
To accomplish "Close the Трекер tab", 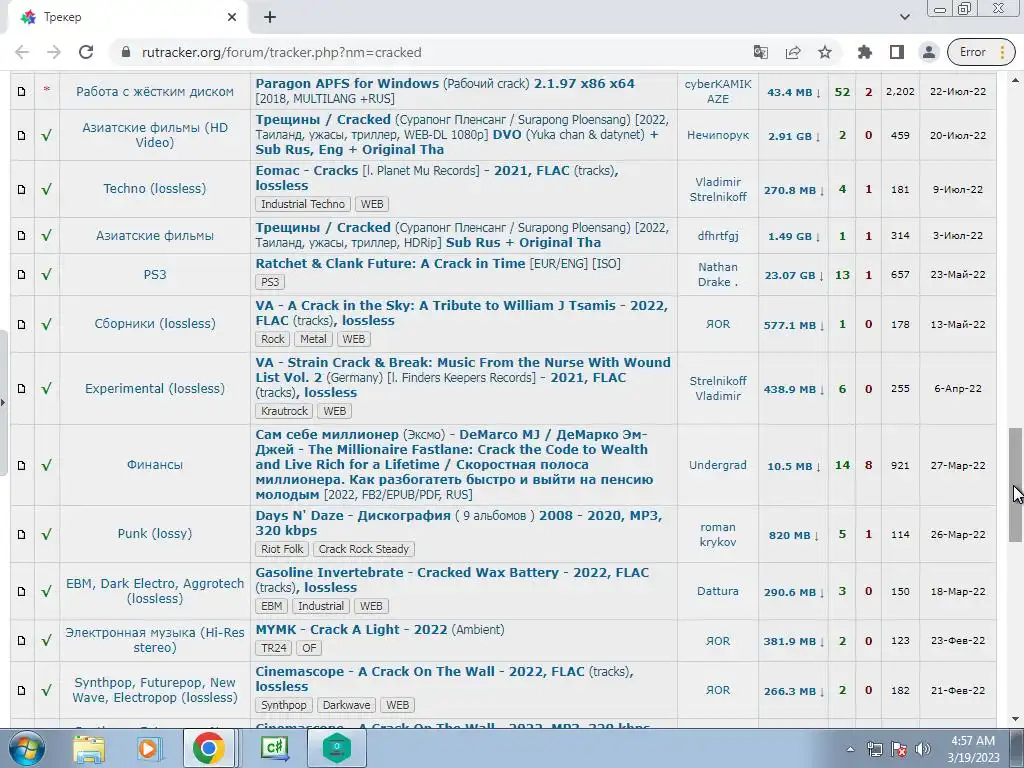I will (x=232, y=18).
